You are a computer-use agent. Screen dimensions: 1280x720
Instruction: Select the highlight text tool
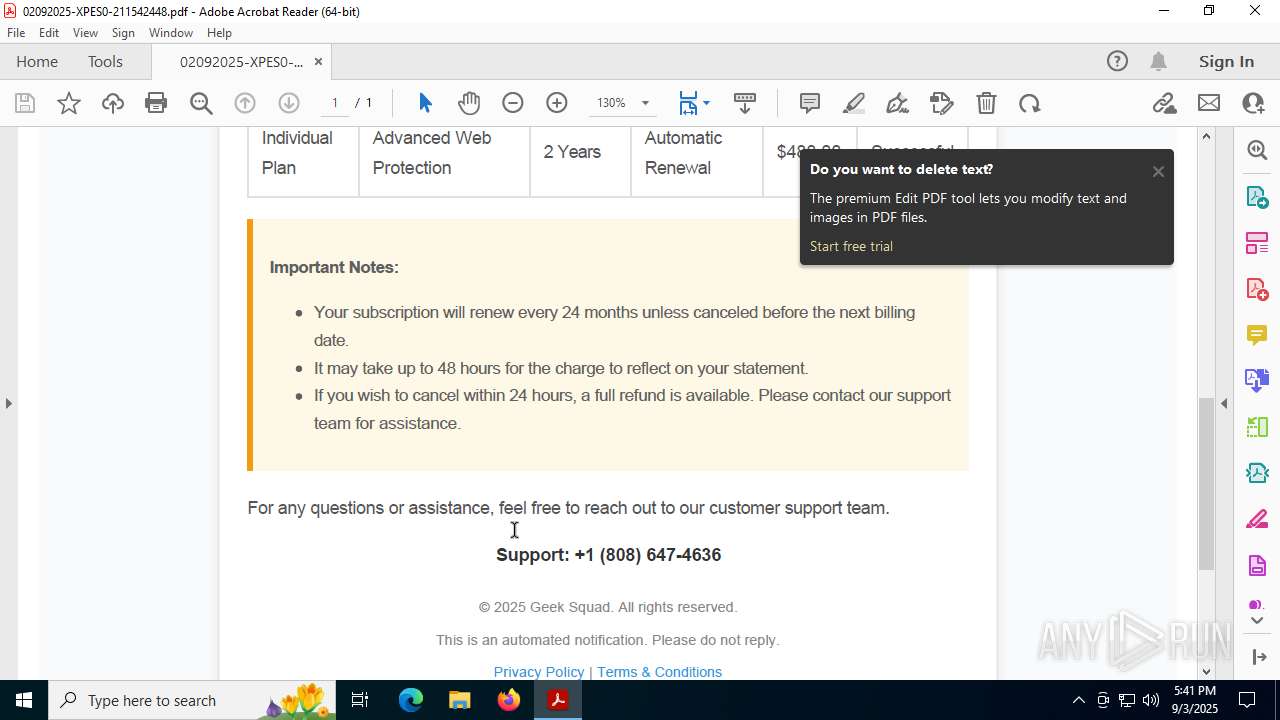tap(854, 103)
